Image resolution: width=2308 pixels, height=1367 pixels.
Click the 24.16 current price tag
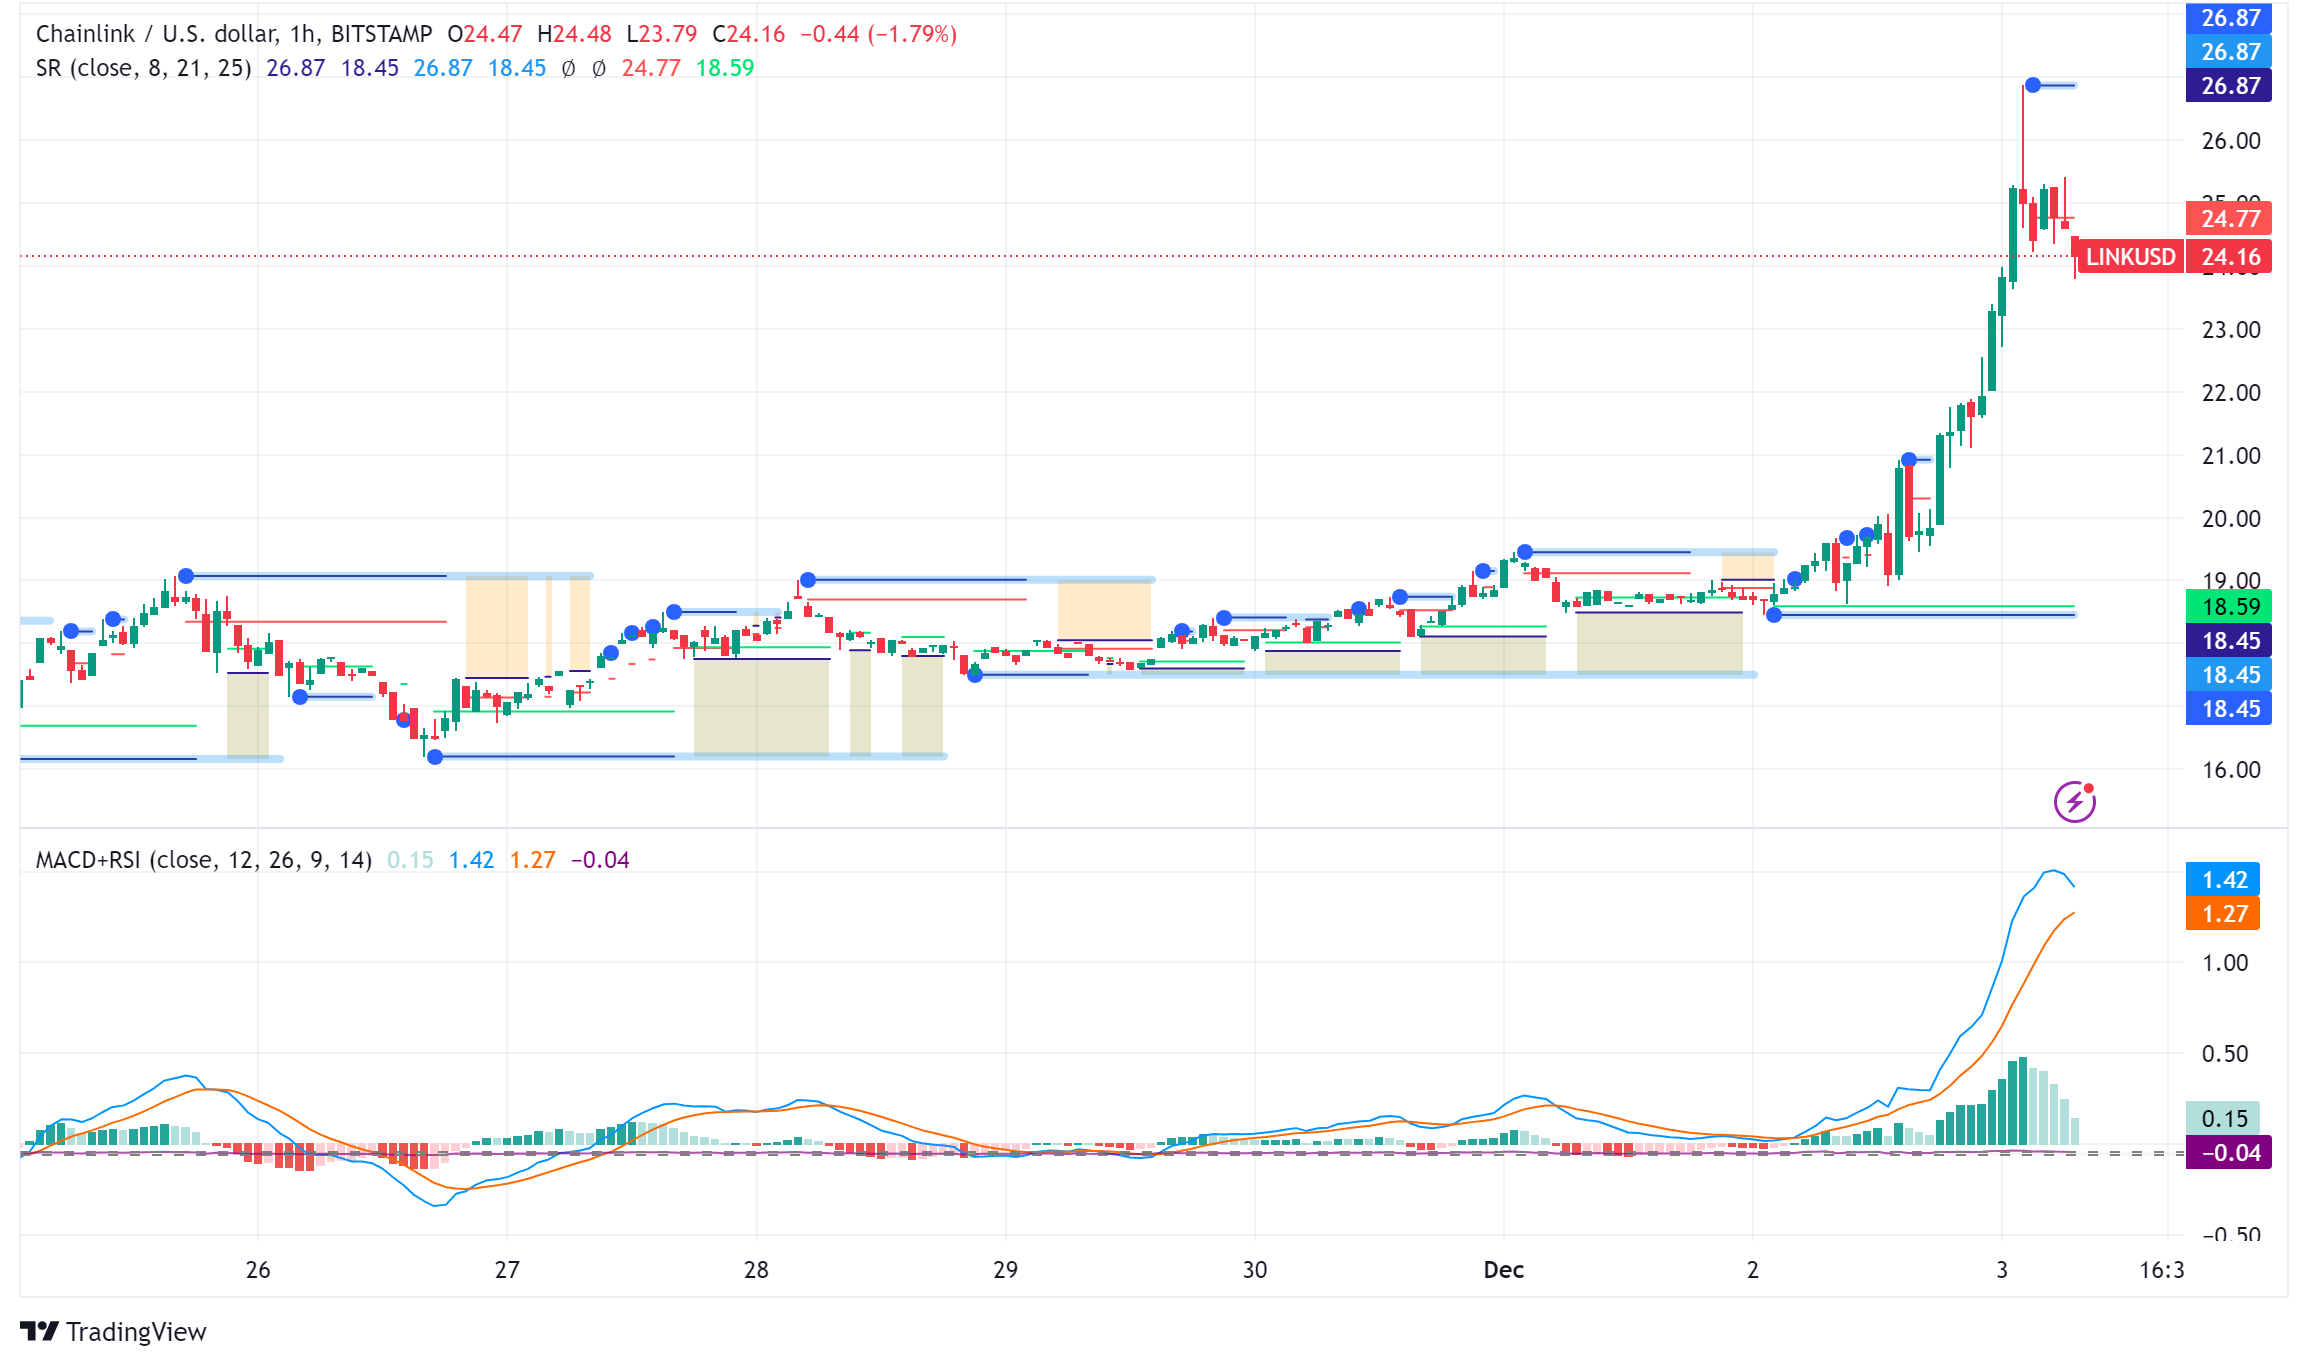coord(2230,257)
